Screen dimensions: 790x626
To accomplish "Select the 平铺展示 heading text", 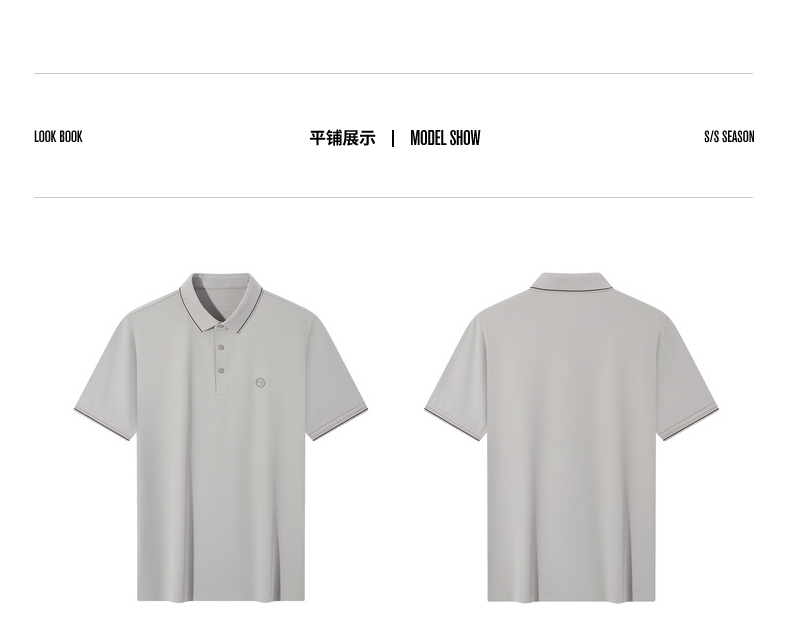I will tap(343, 138).
